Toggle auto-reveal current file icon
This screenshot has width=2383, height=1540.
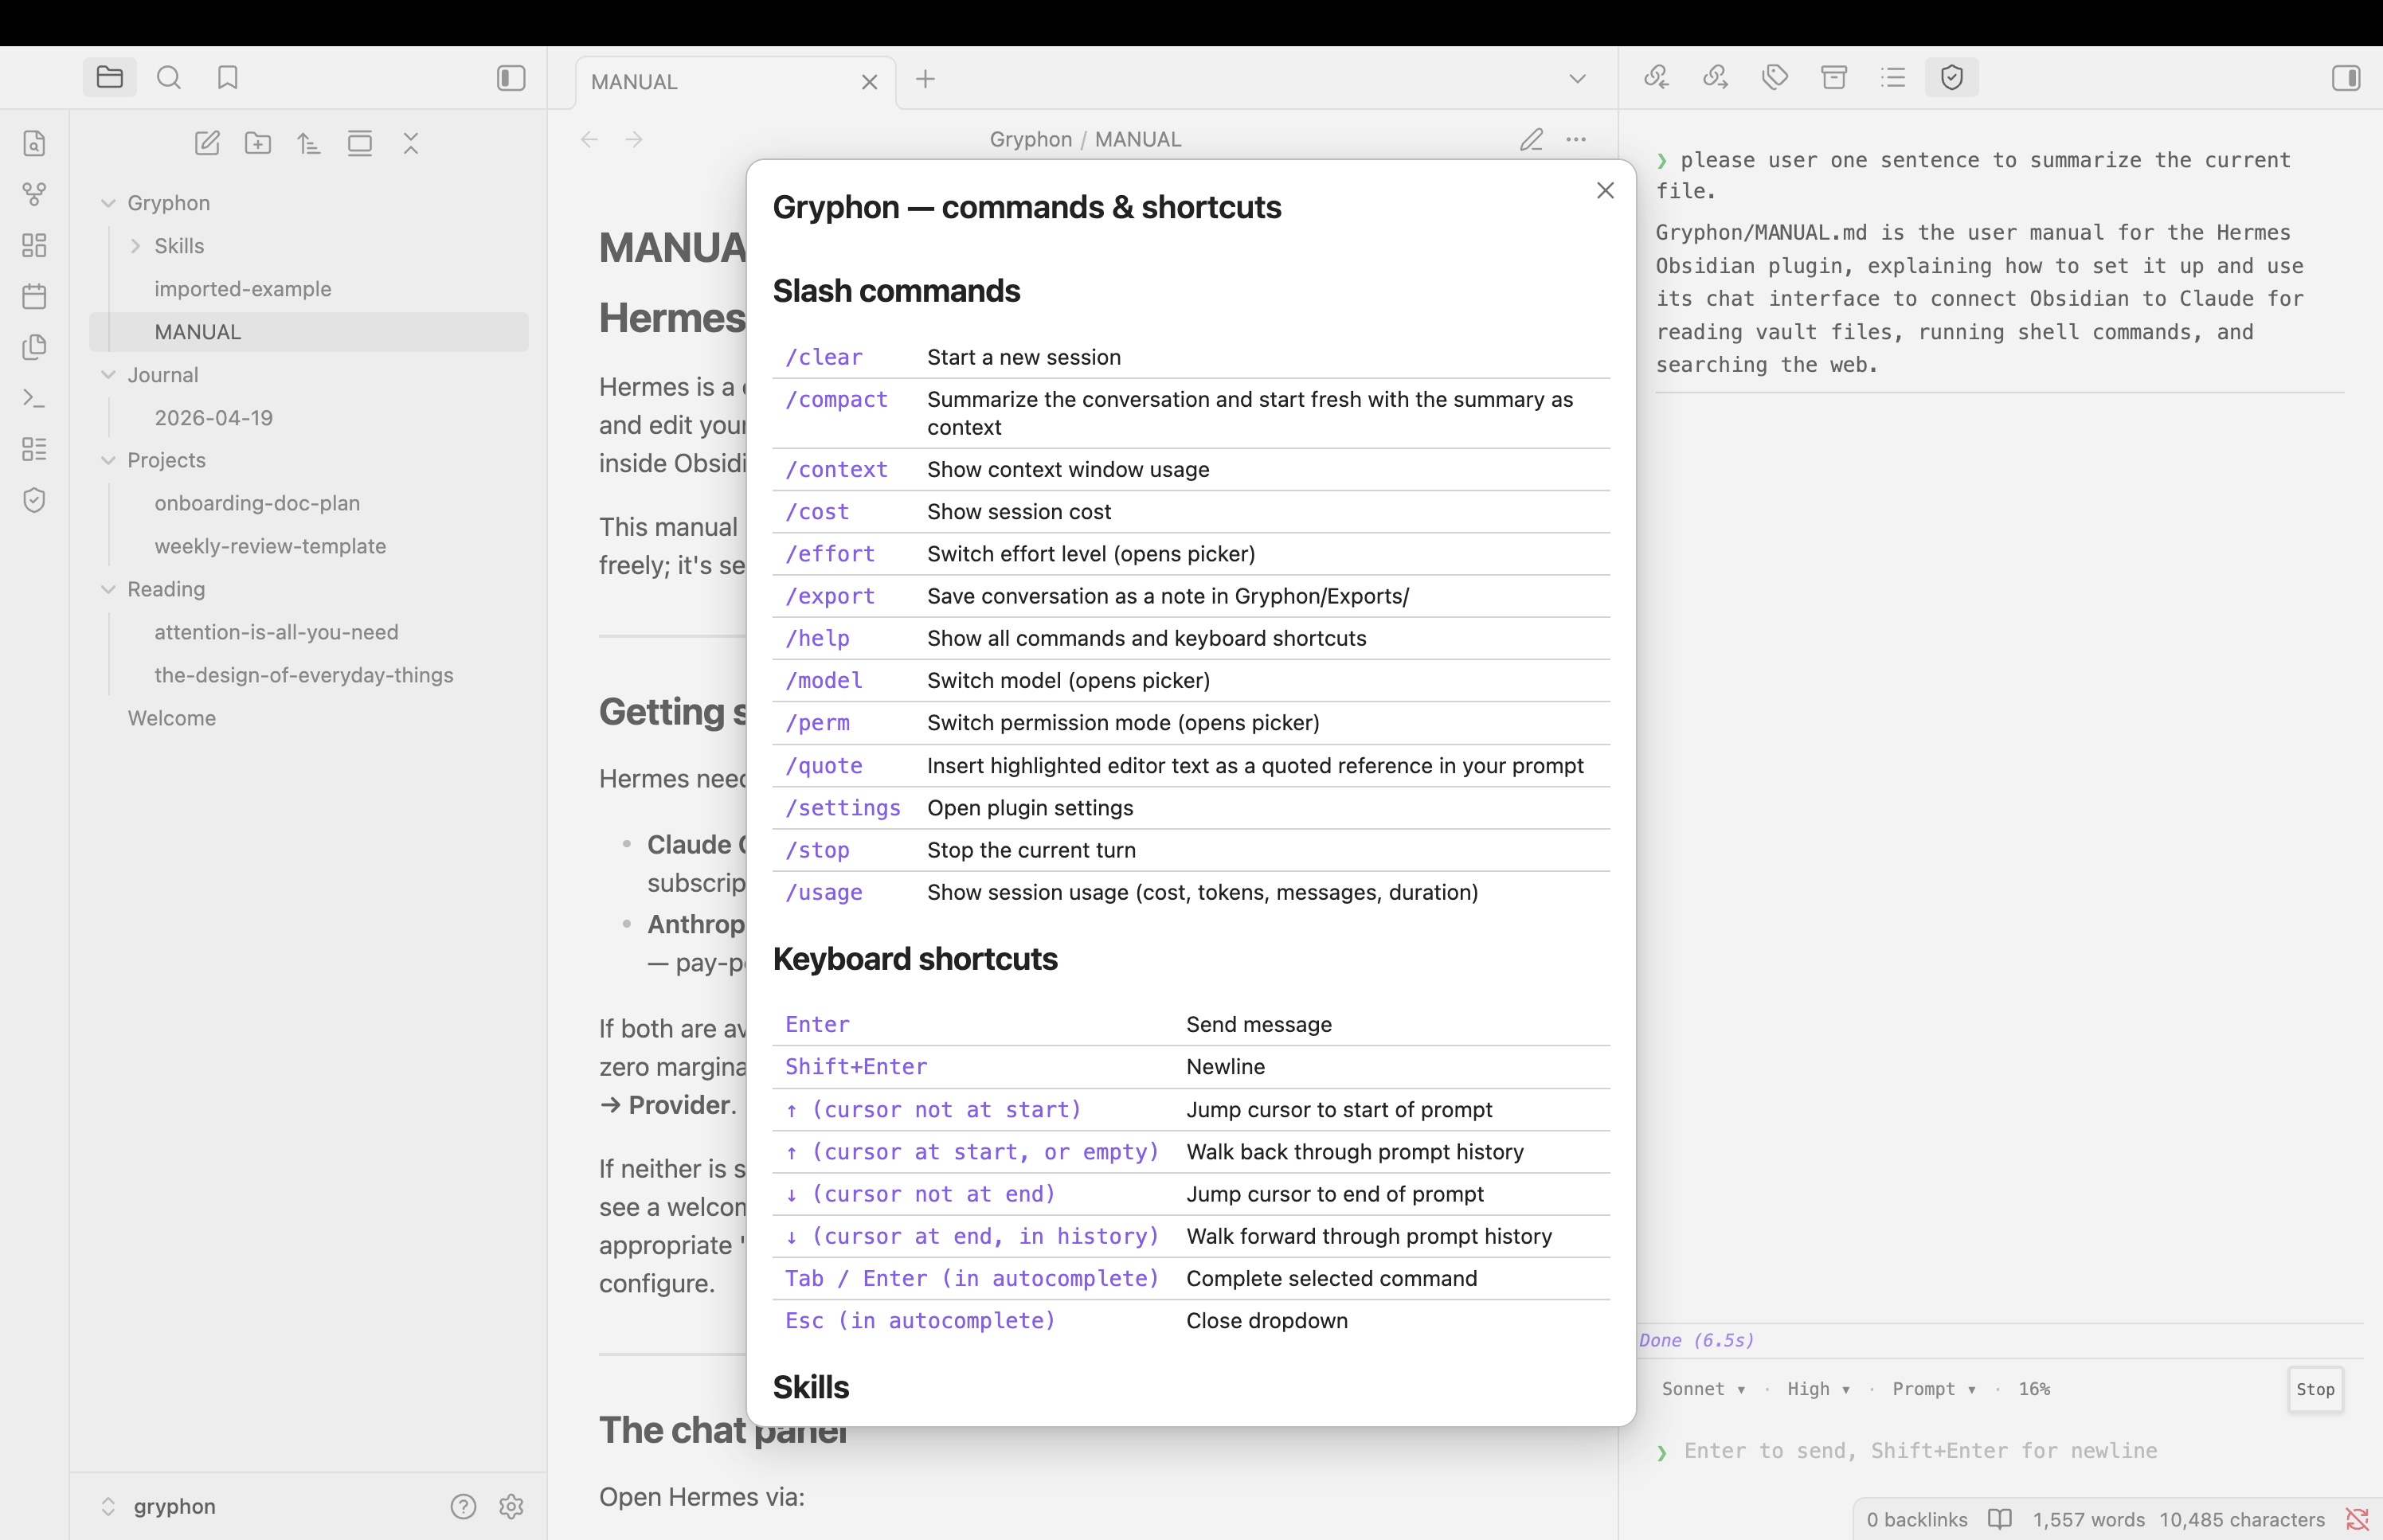(360, 143)
